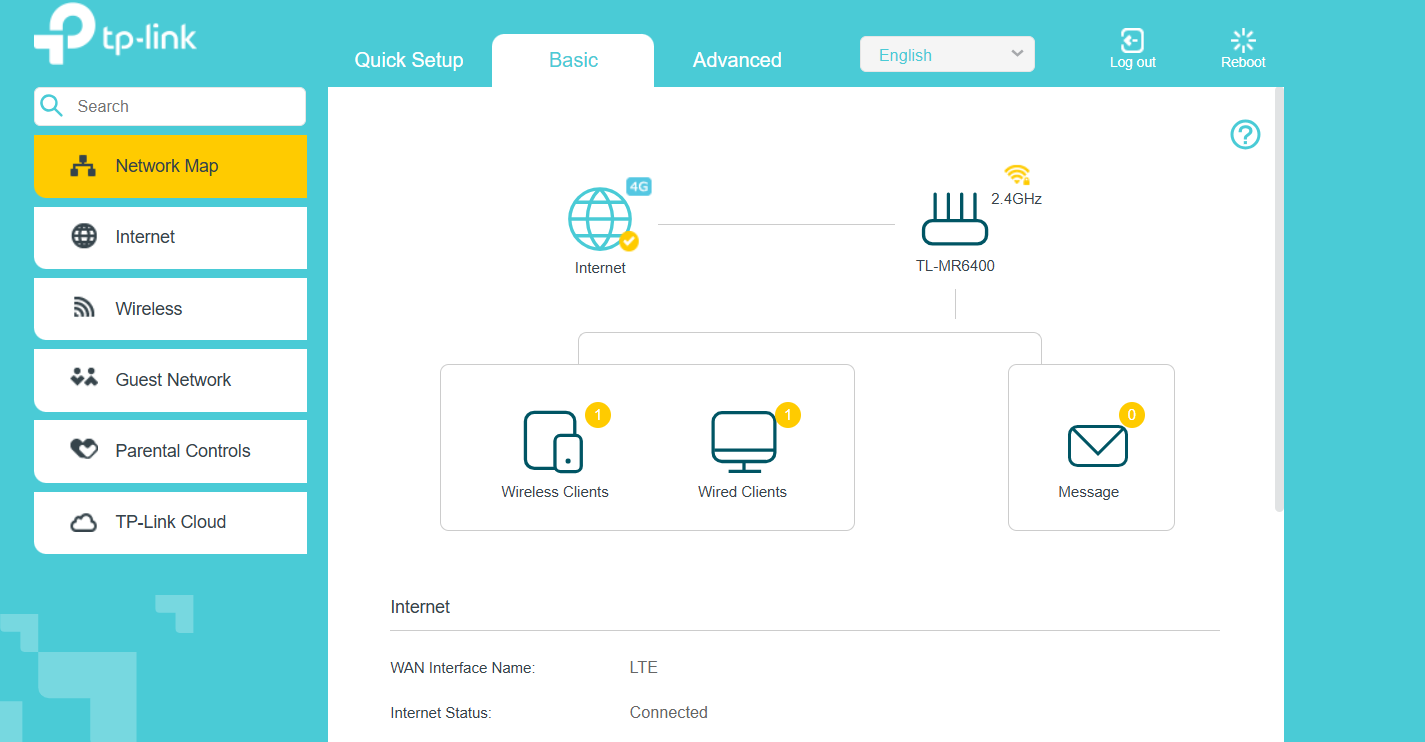
Task: Click the Internet globe icon in network map
Action: pyautogui.click(x=600, y=219)
